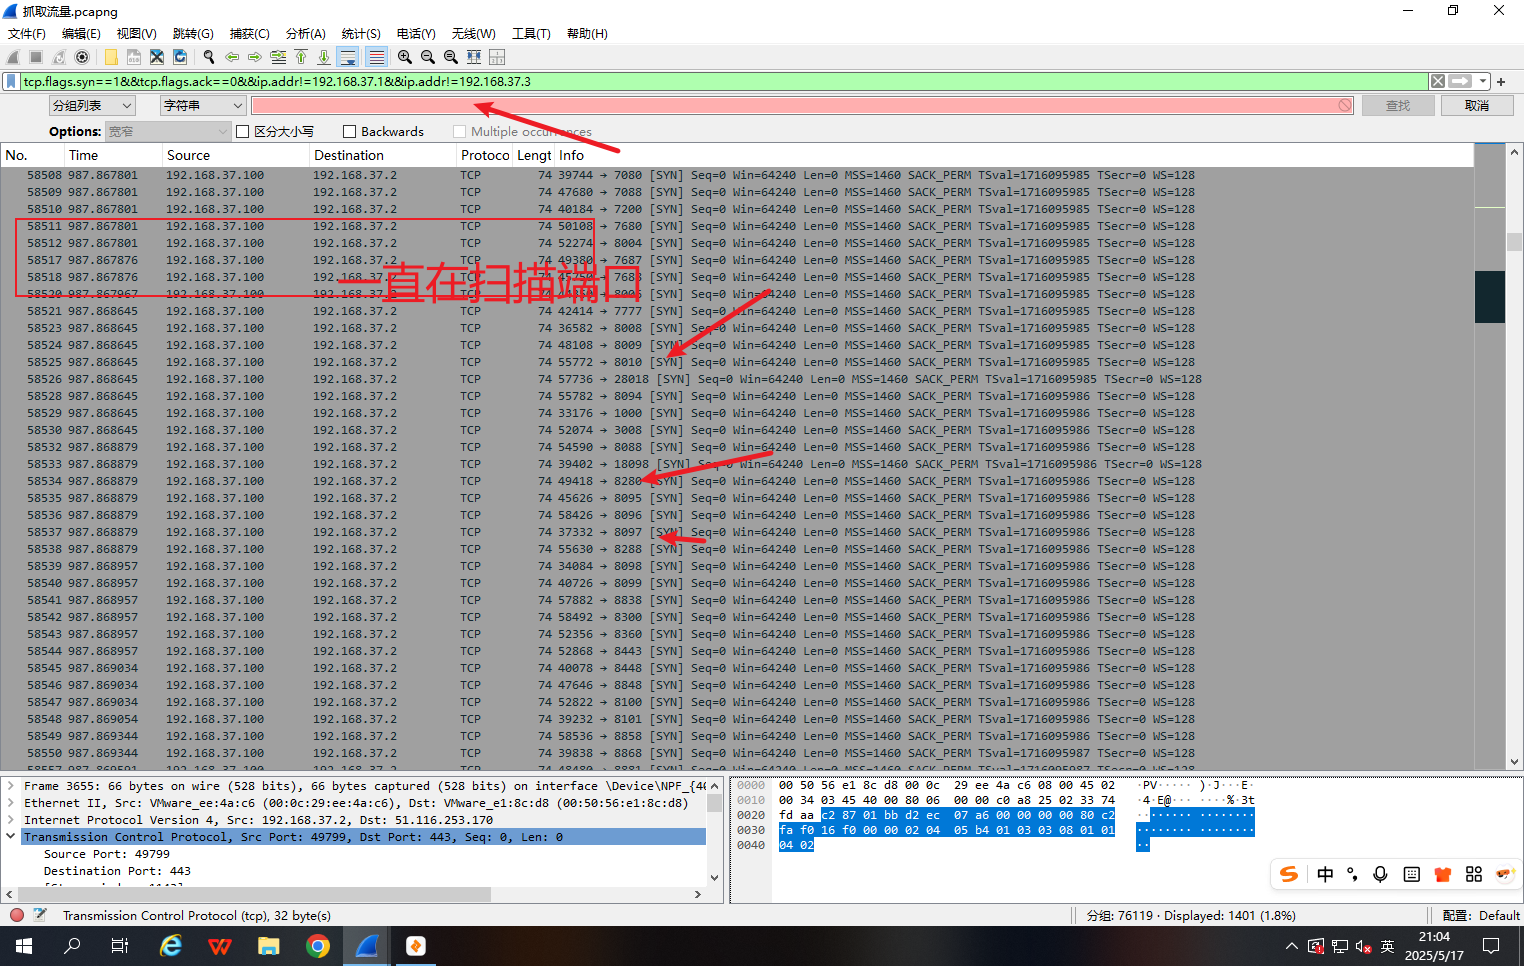Close this capture file via toolbar
Image resolution: width=1524 pixels, height=966 pixels.
[156, 57]
